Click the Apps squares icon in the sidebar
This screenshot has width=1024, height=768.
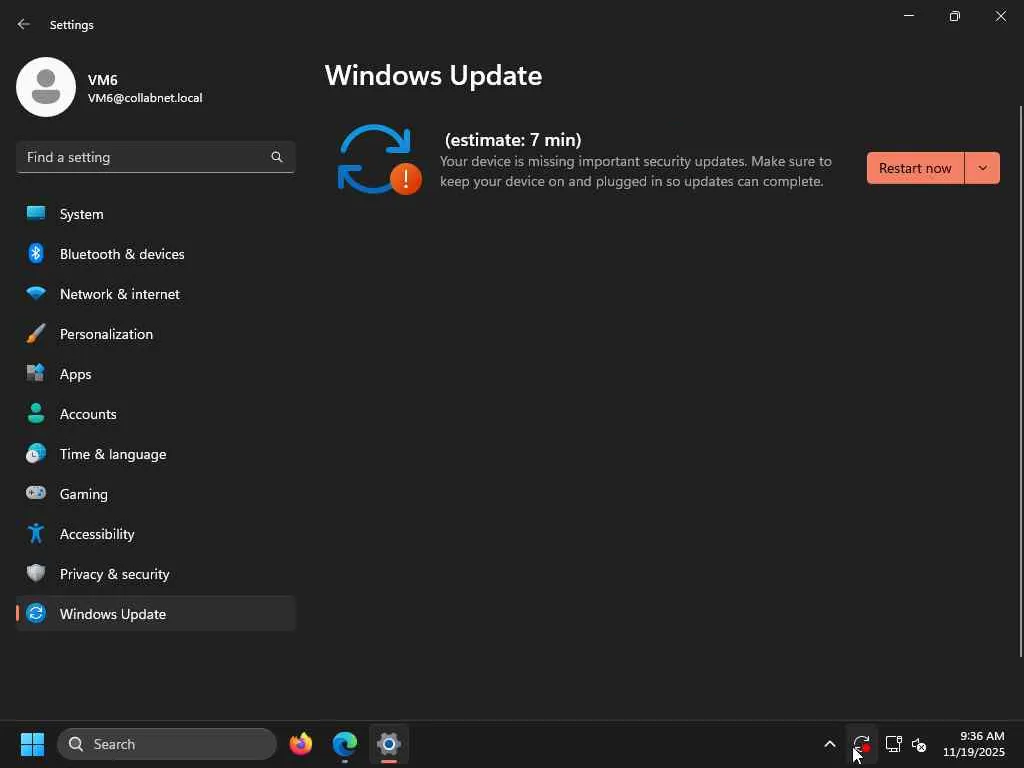[x=36, y=373]
